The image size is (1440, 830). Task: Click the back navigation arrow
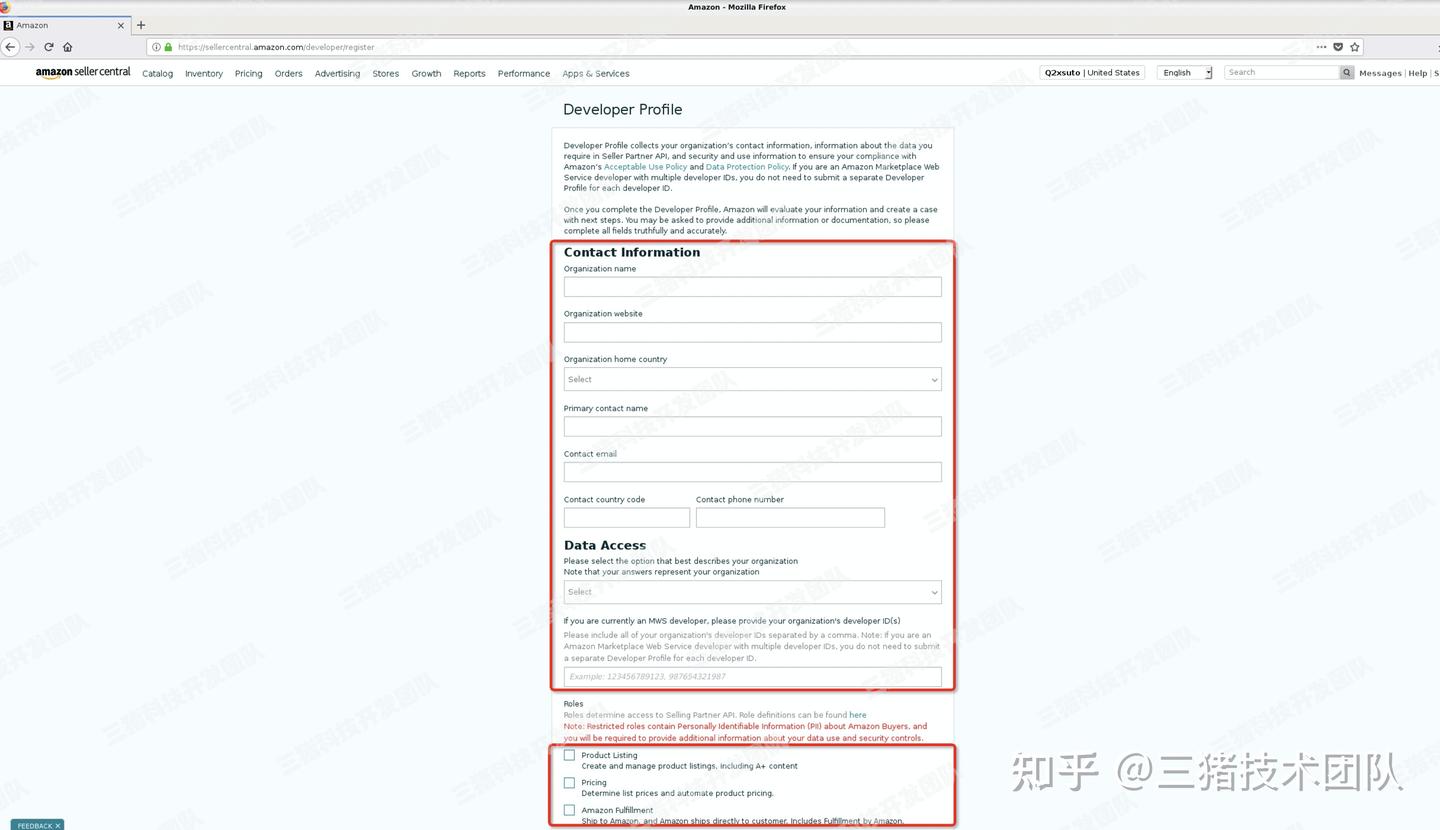tap(10, 46)
